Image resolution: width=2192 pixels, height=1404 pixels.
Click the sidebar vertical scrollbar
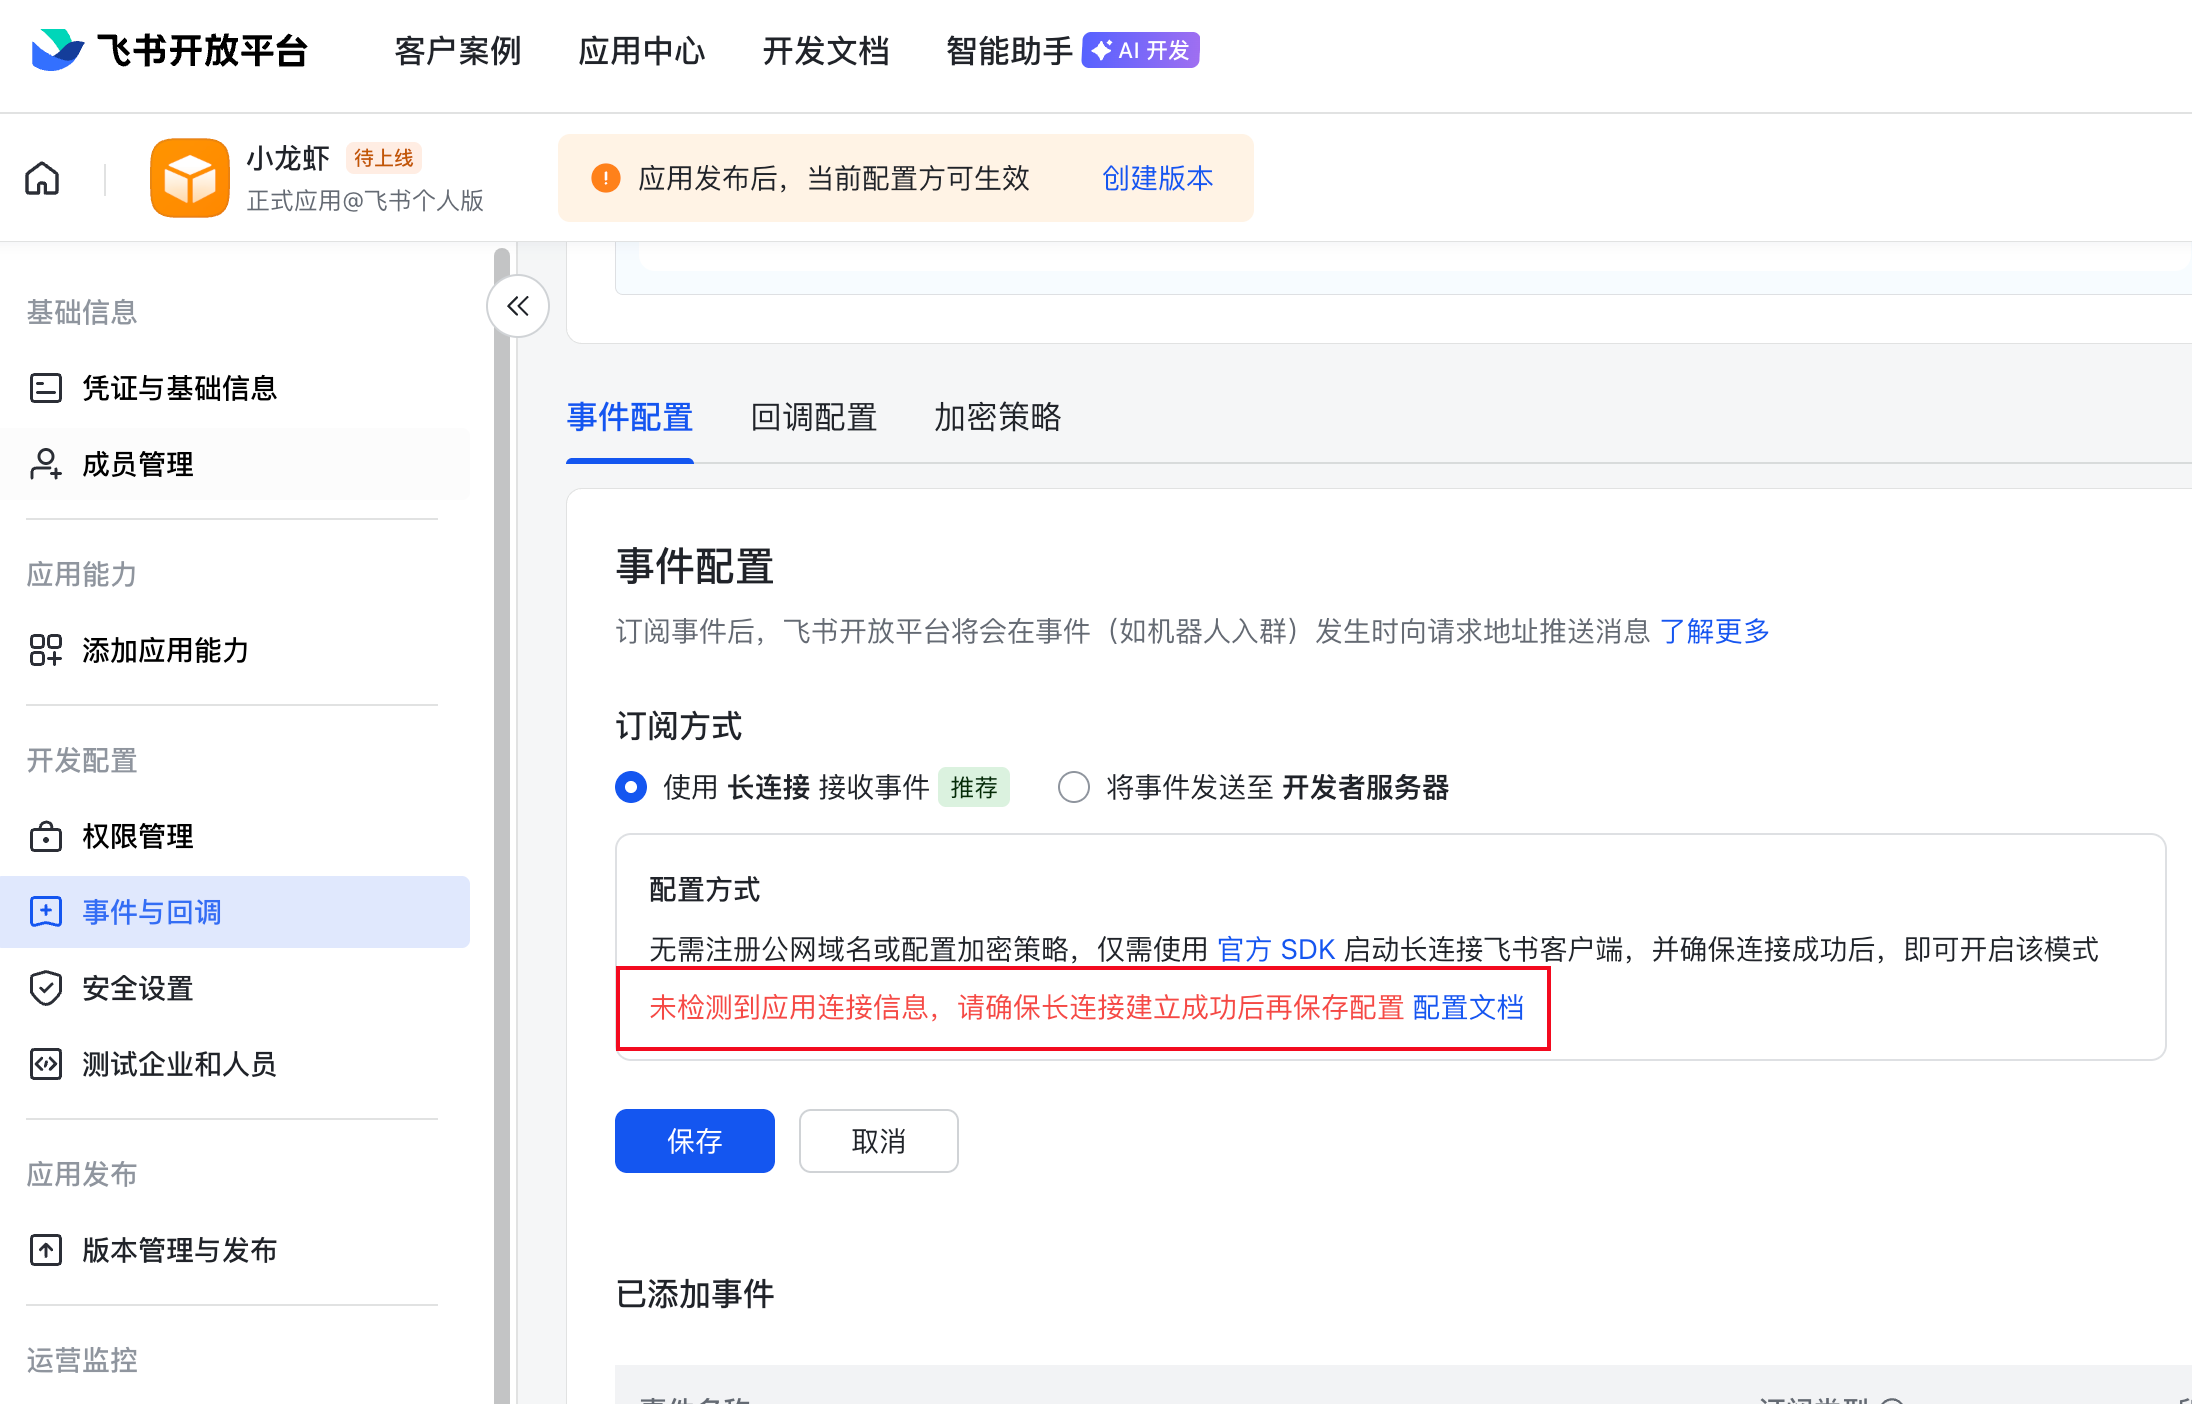[x=502, y=800]
